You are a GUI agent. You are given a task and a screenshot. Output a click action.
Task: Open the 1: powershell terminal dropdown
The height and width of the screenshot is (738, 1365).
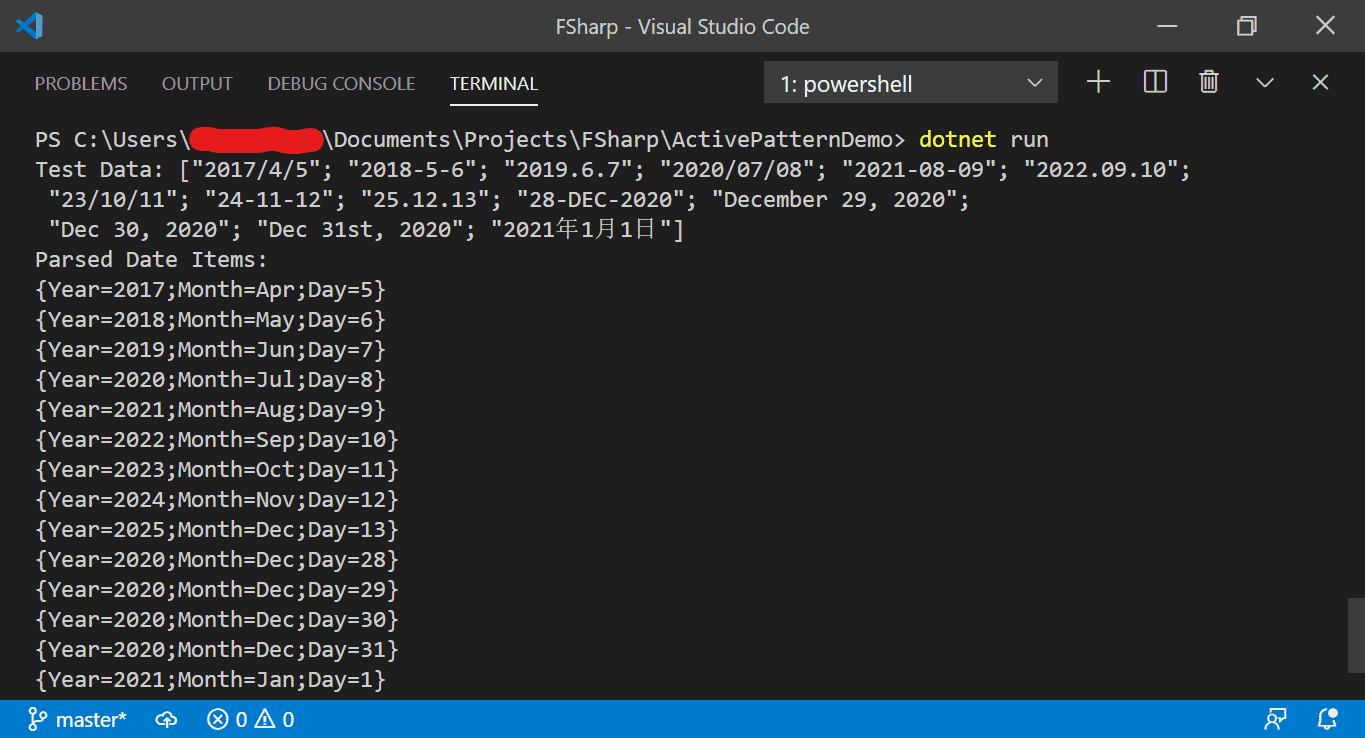pos(911,84)
